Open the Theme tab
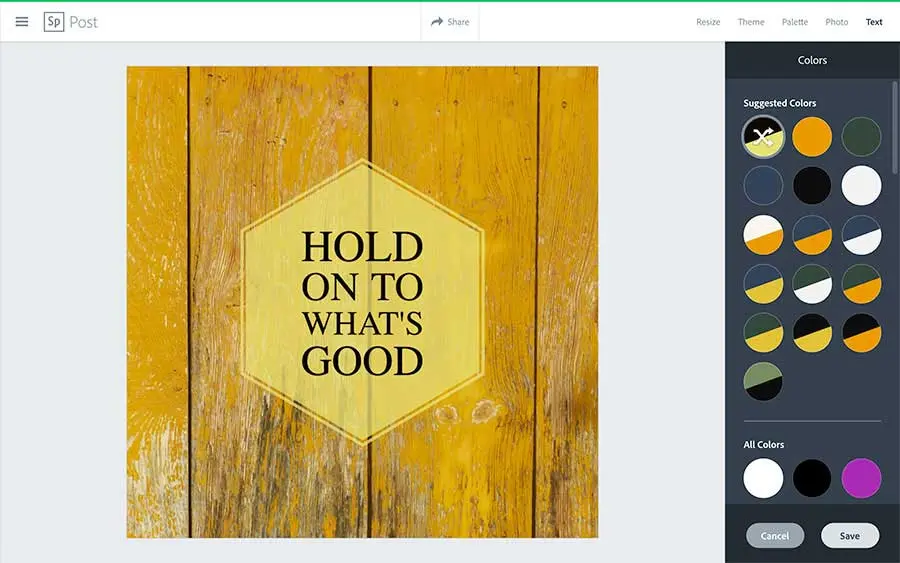 (x=751, y=22)
